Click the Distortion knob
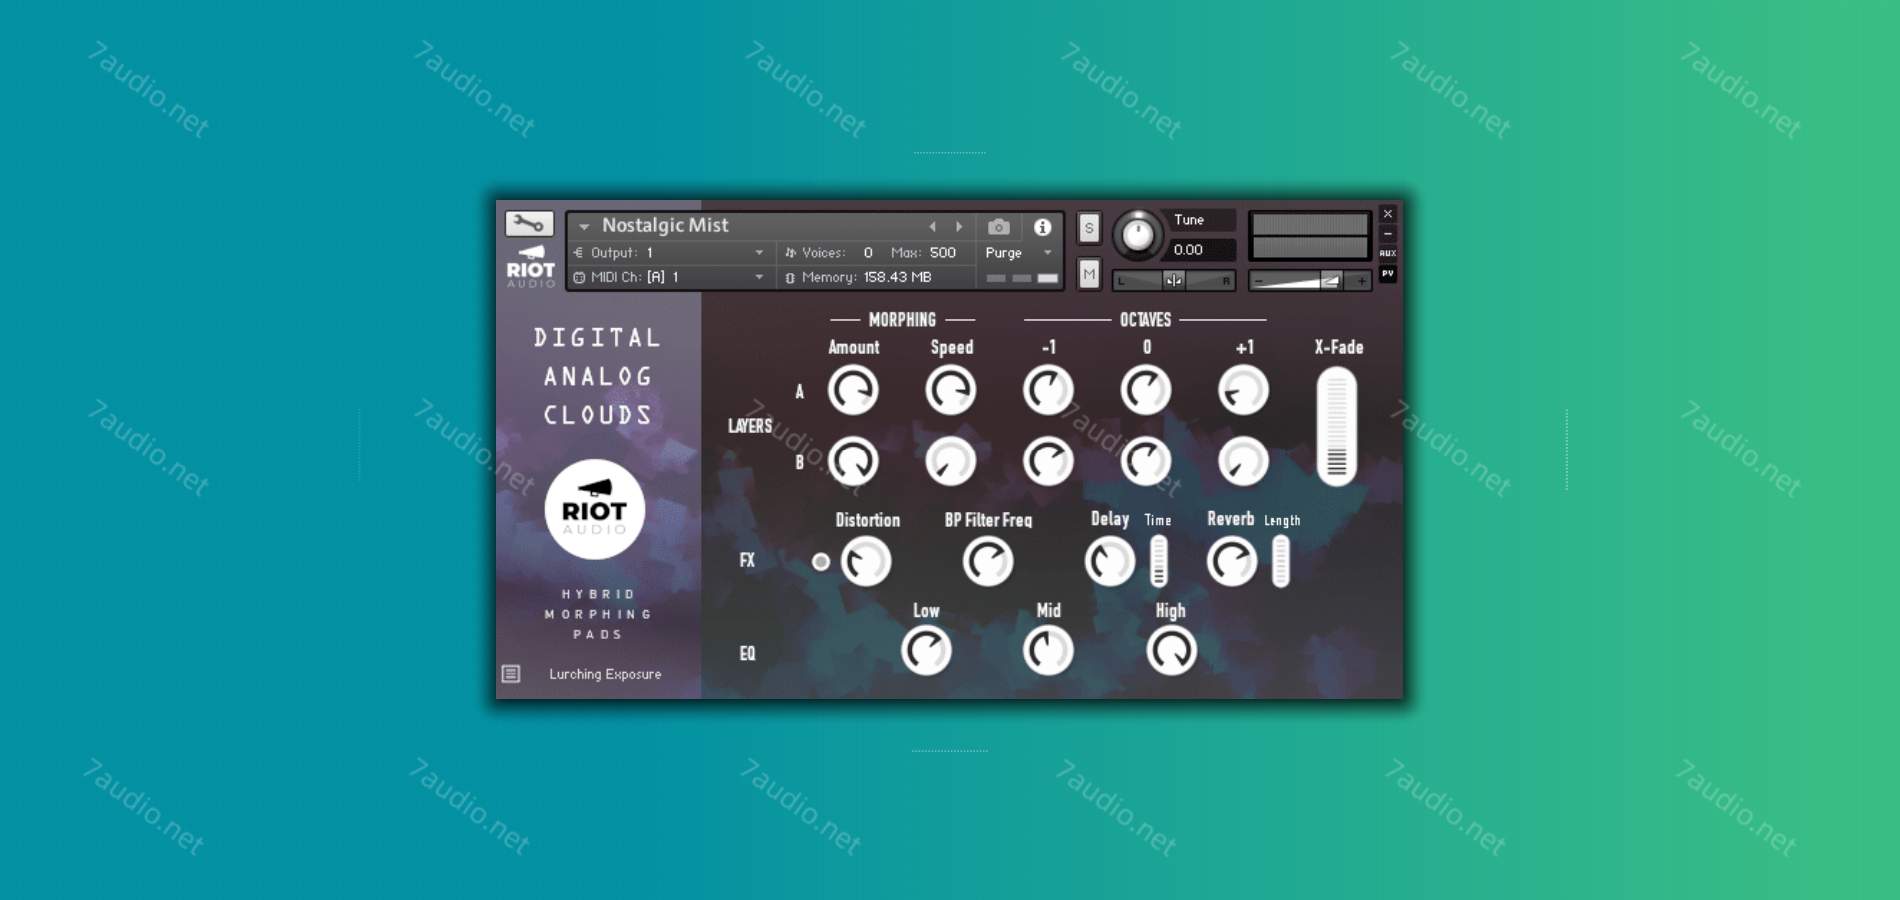Viewport: 1900px width, 900px height. click(866, 562)
